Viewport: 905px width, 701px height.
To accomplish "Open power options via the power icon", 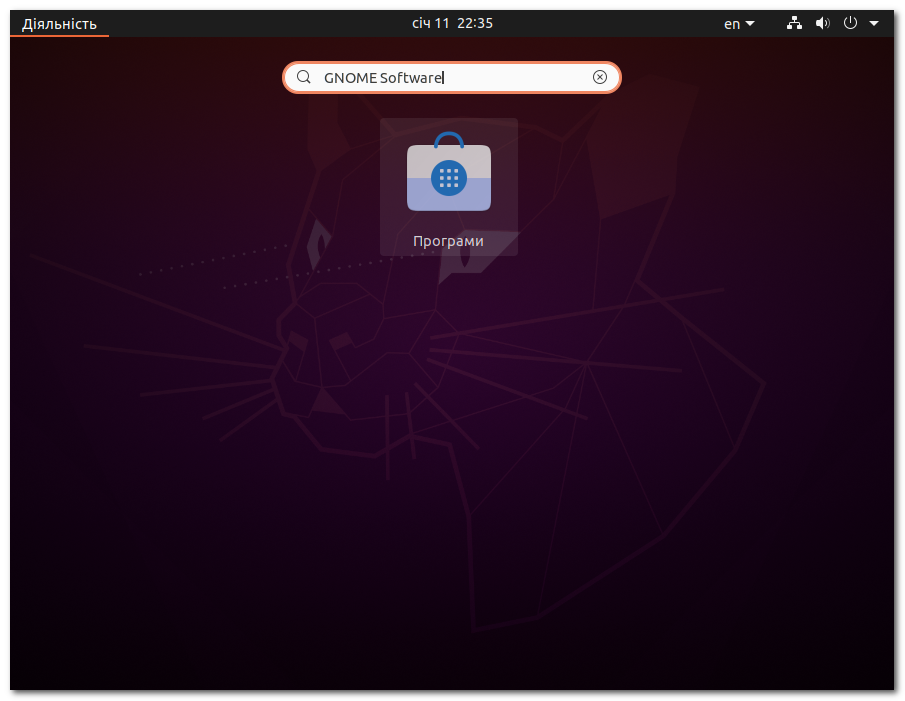I will (849, 22).
